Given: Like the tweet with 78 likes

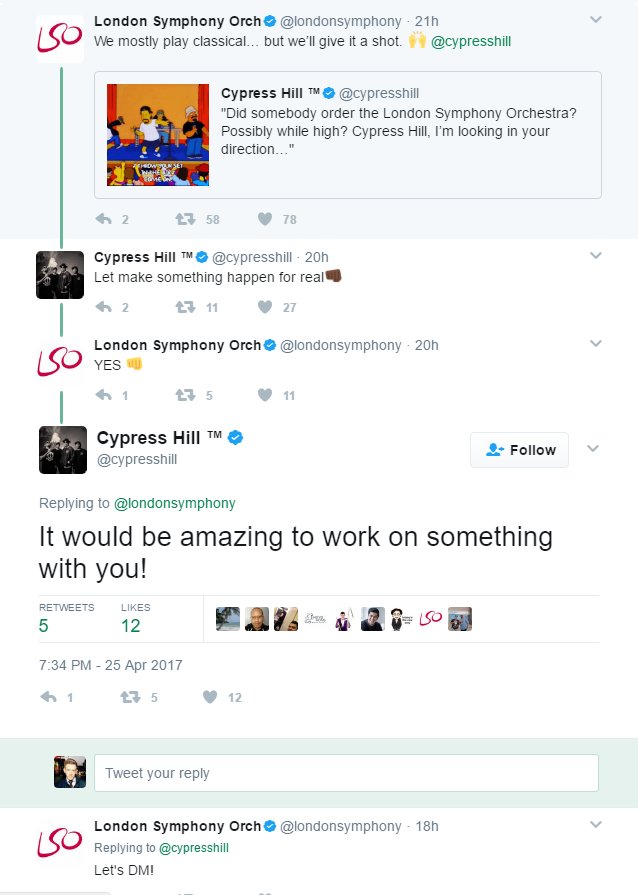Looking at the screenshot, I should [265, 219].
